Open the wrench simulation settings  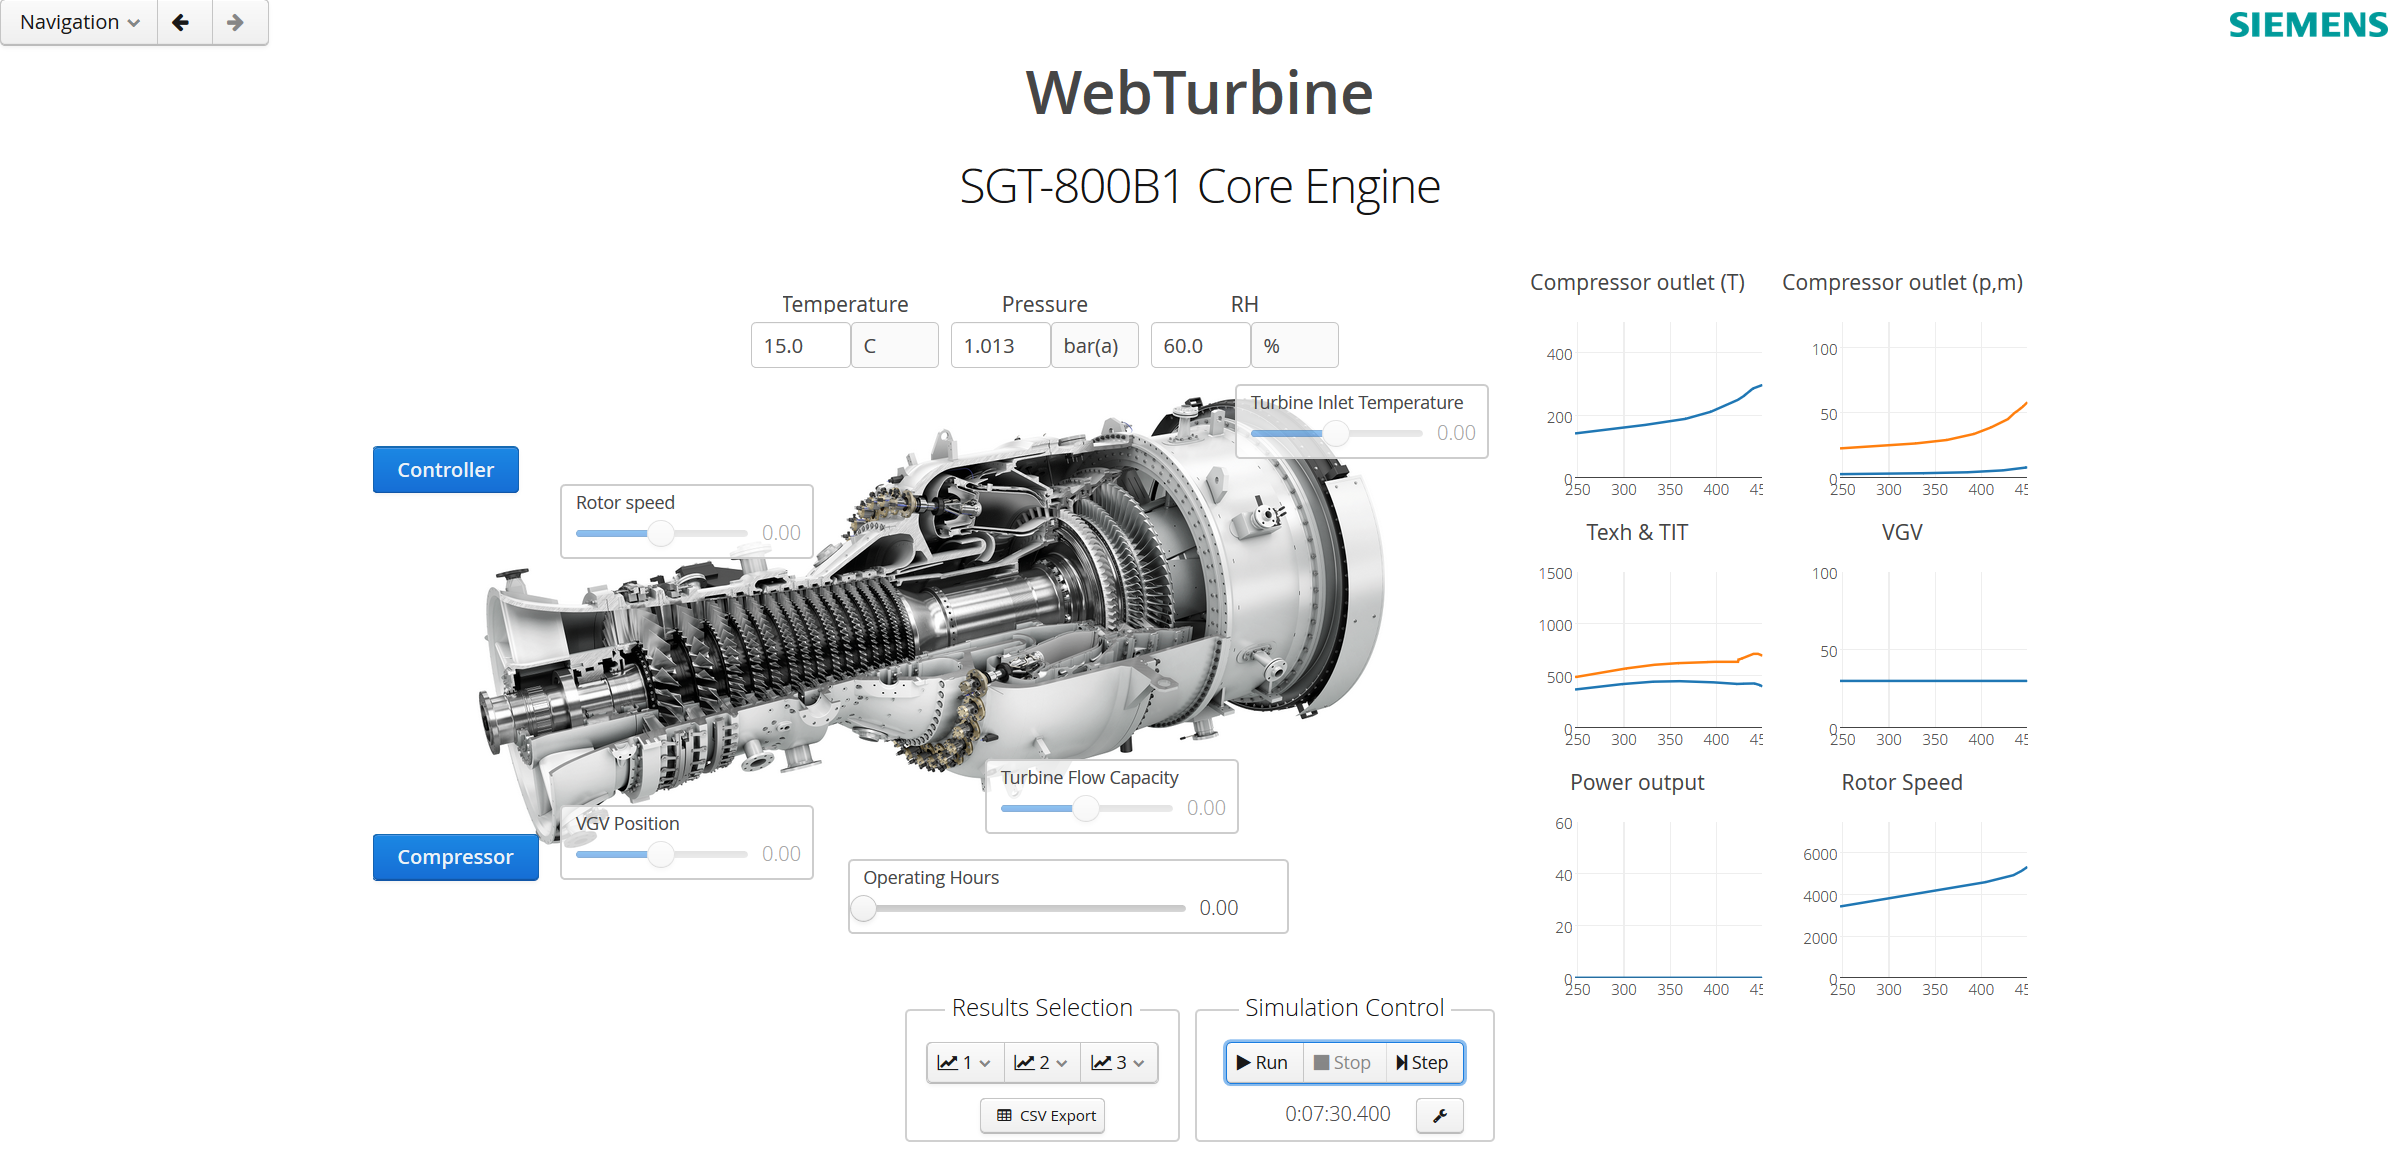pyautogui.click(x=1439, y=1115)
